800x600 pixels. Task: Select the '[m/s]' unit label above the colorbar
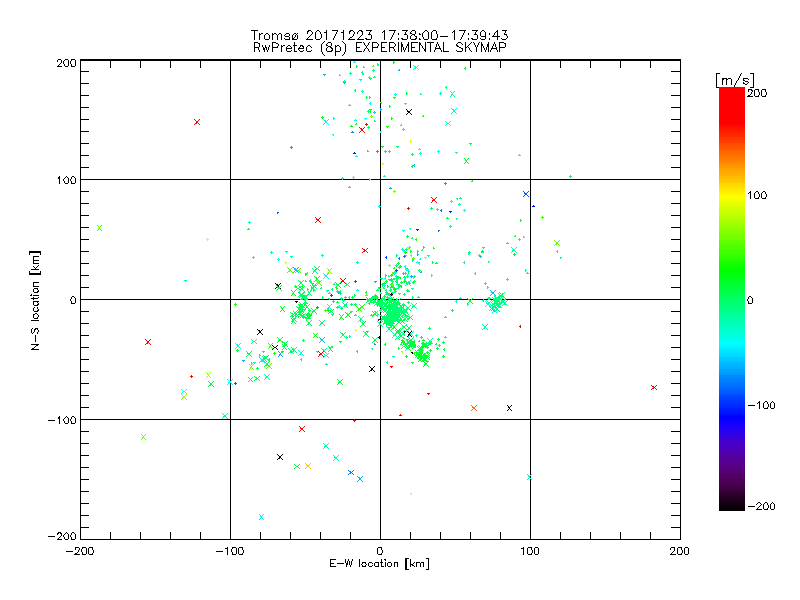735,80
